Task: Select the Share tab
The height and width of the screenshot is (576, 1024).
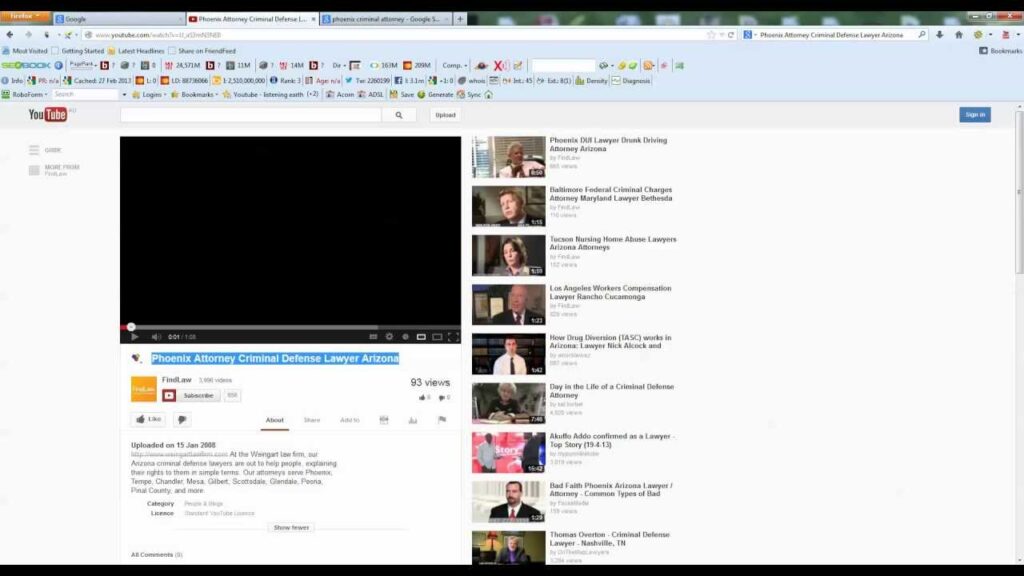Action: (x=312, y=420)
